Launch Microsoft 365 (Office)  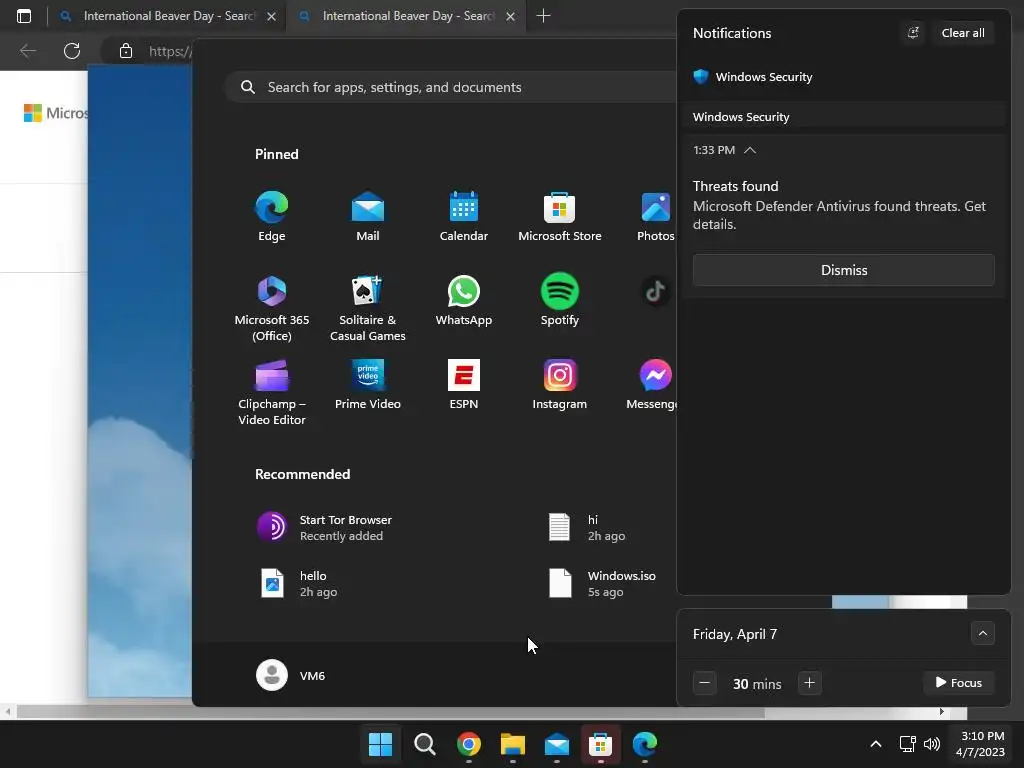click(x=272, y=307)
